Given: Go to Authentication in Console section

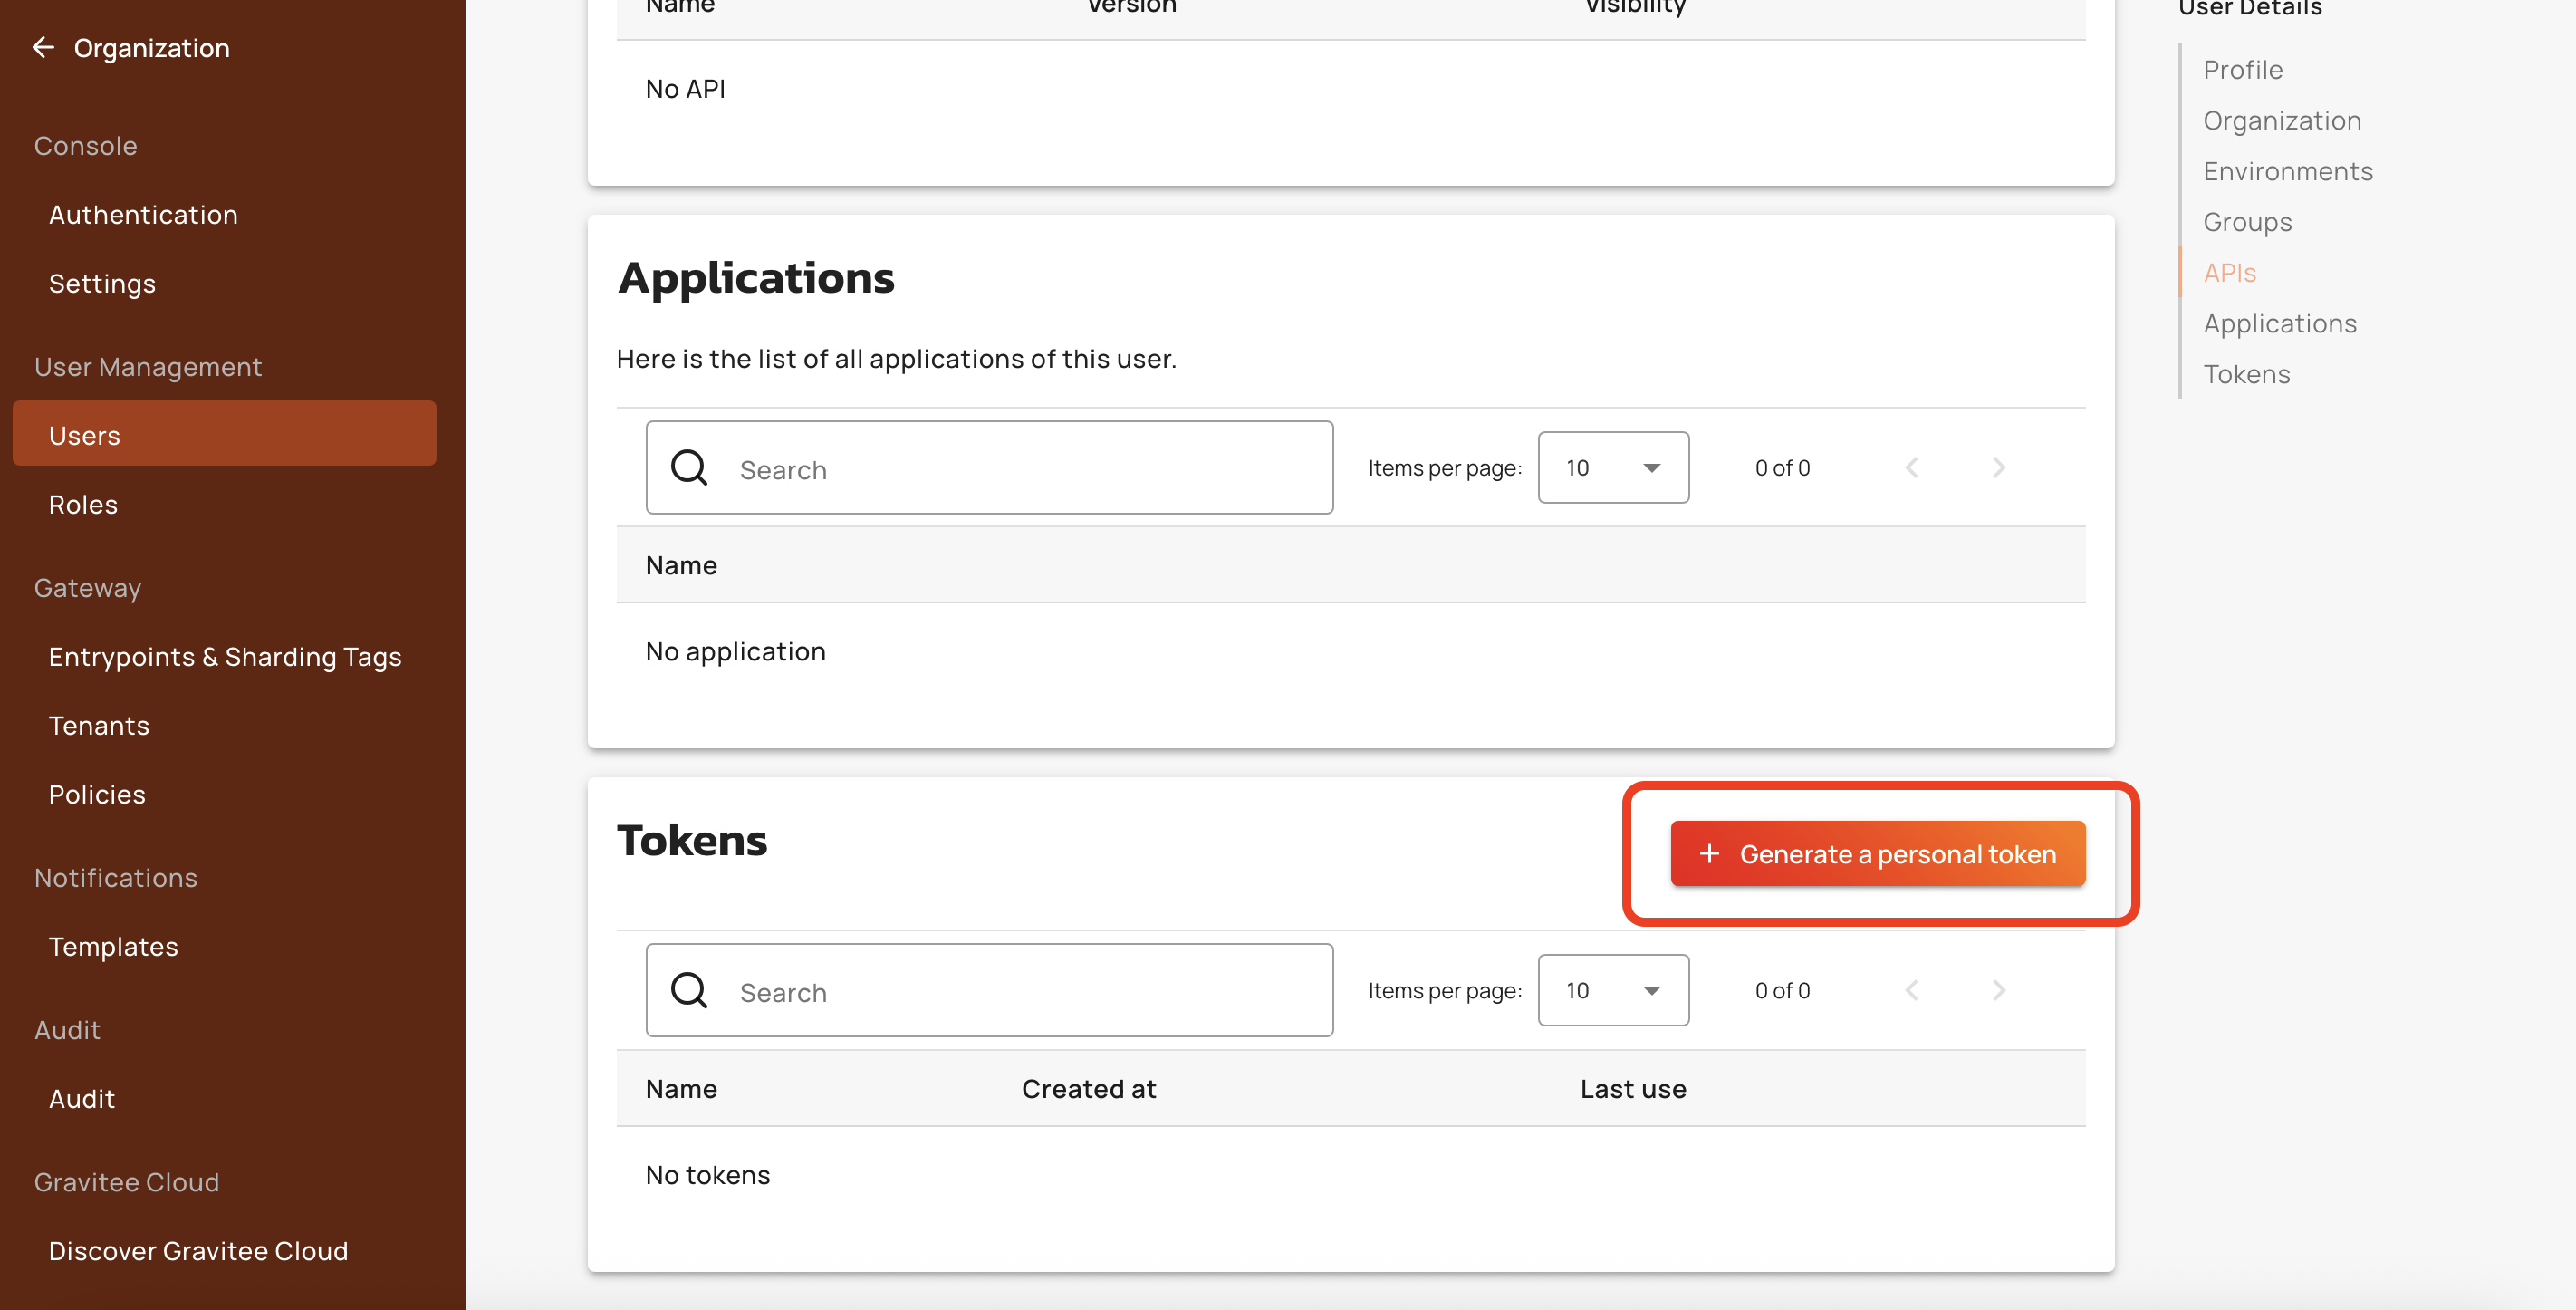Looking at the screenshot, I should point(143,215).
